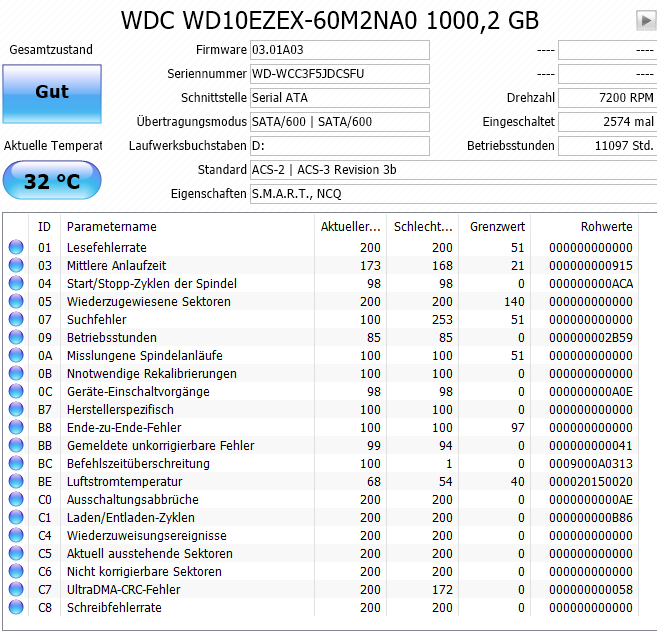
Task: Click status orb of Herstellerspezifisch row
Action: click(16, 409)
